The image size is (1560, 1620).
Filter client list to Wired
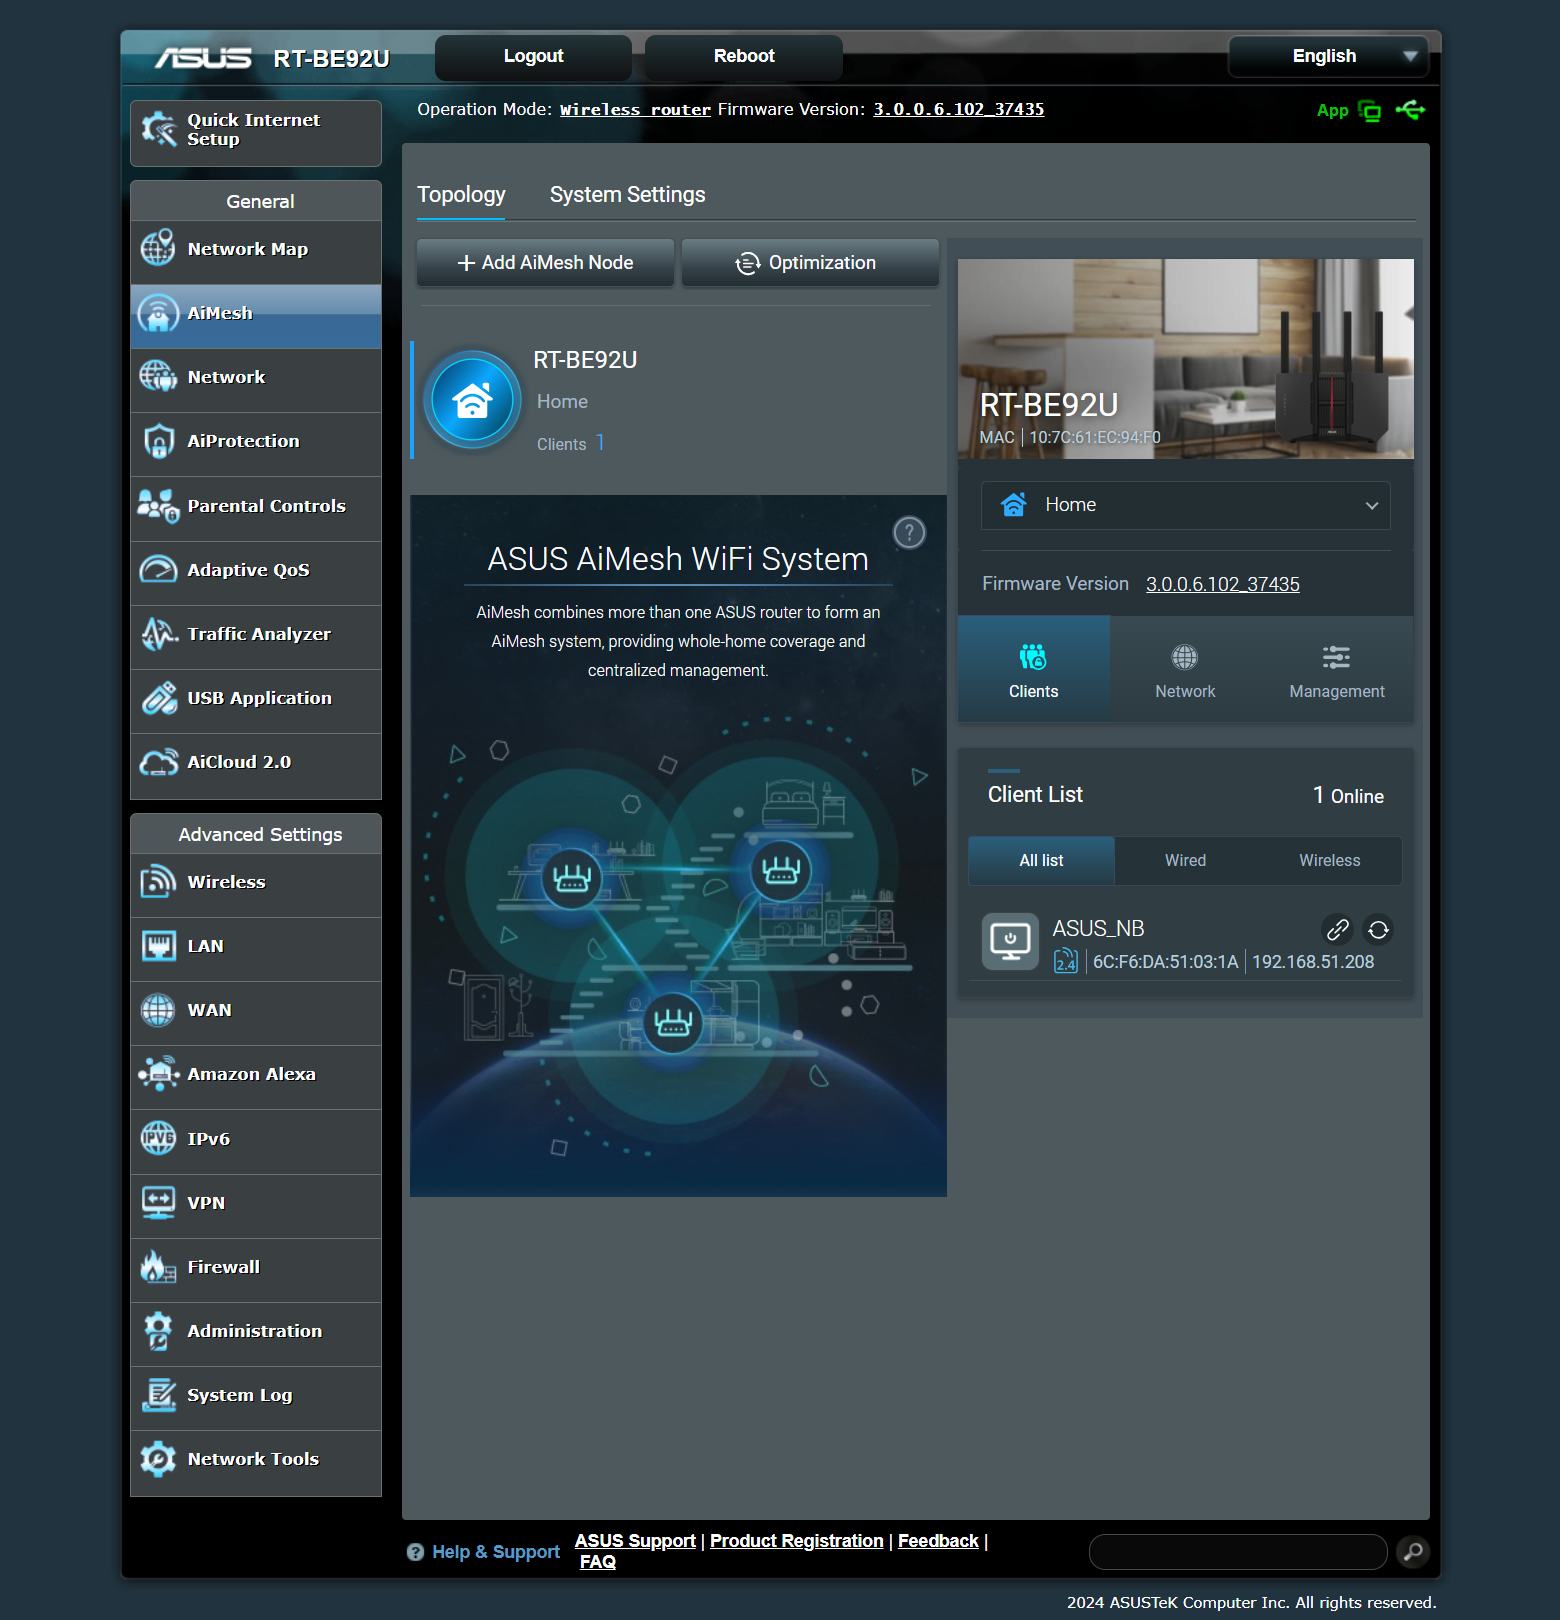point(1185,860)
